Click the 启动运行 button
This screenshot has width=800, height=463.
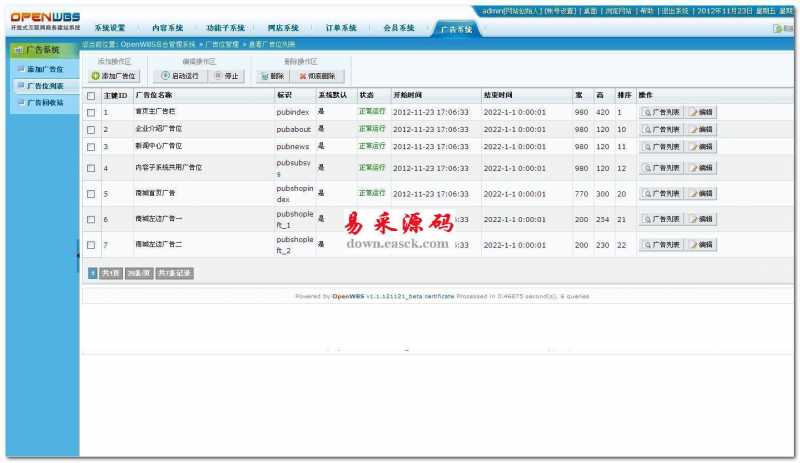(x=180, y=76)
